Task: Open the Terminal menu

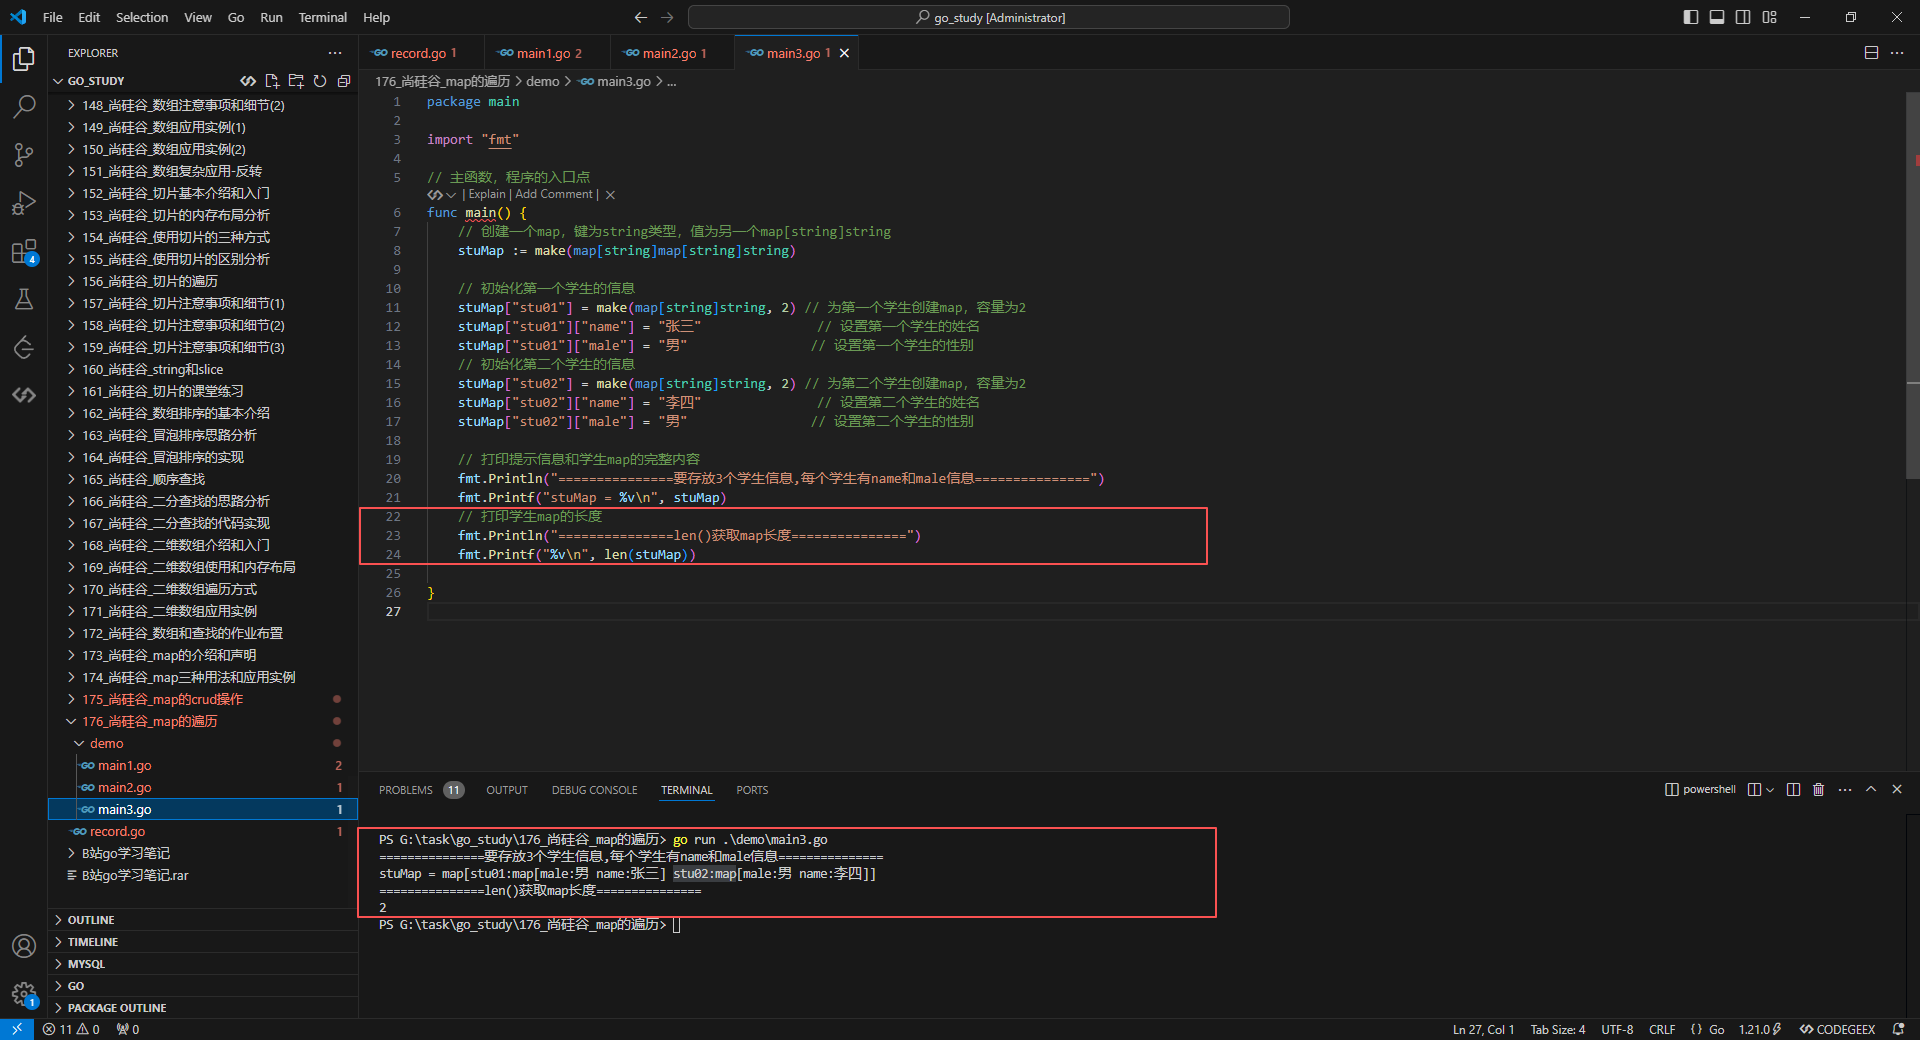Action: [322, 17]
